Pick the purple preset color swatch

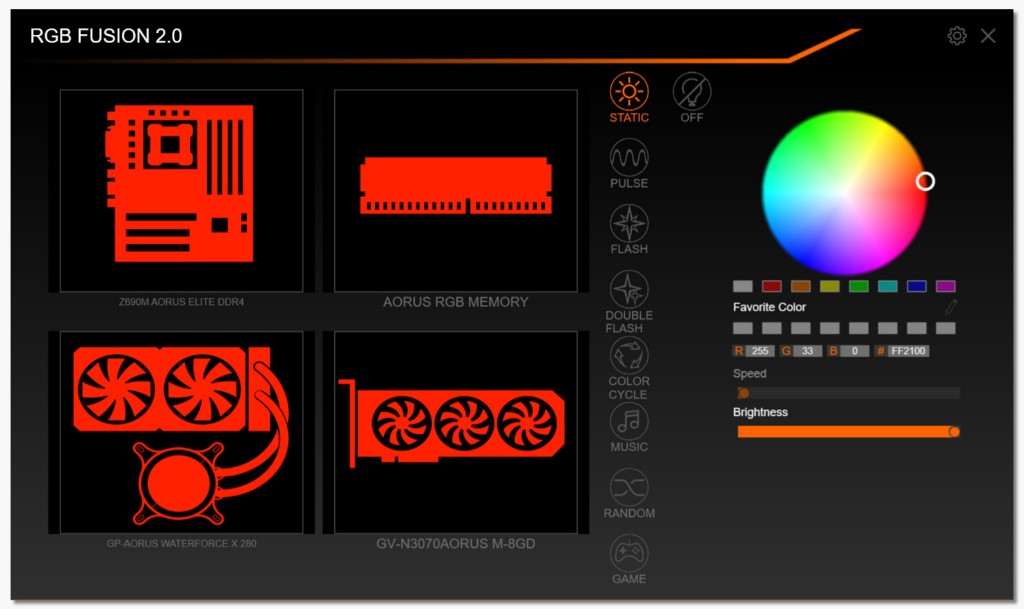tap(946, 286)
